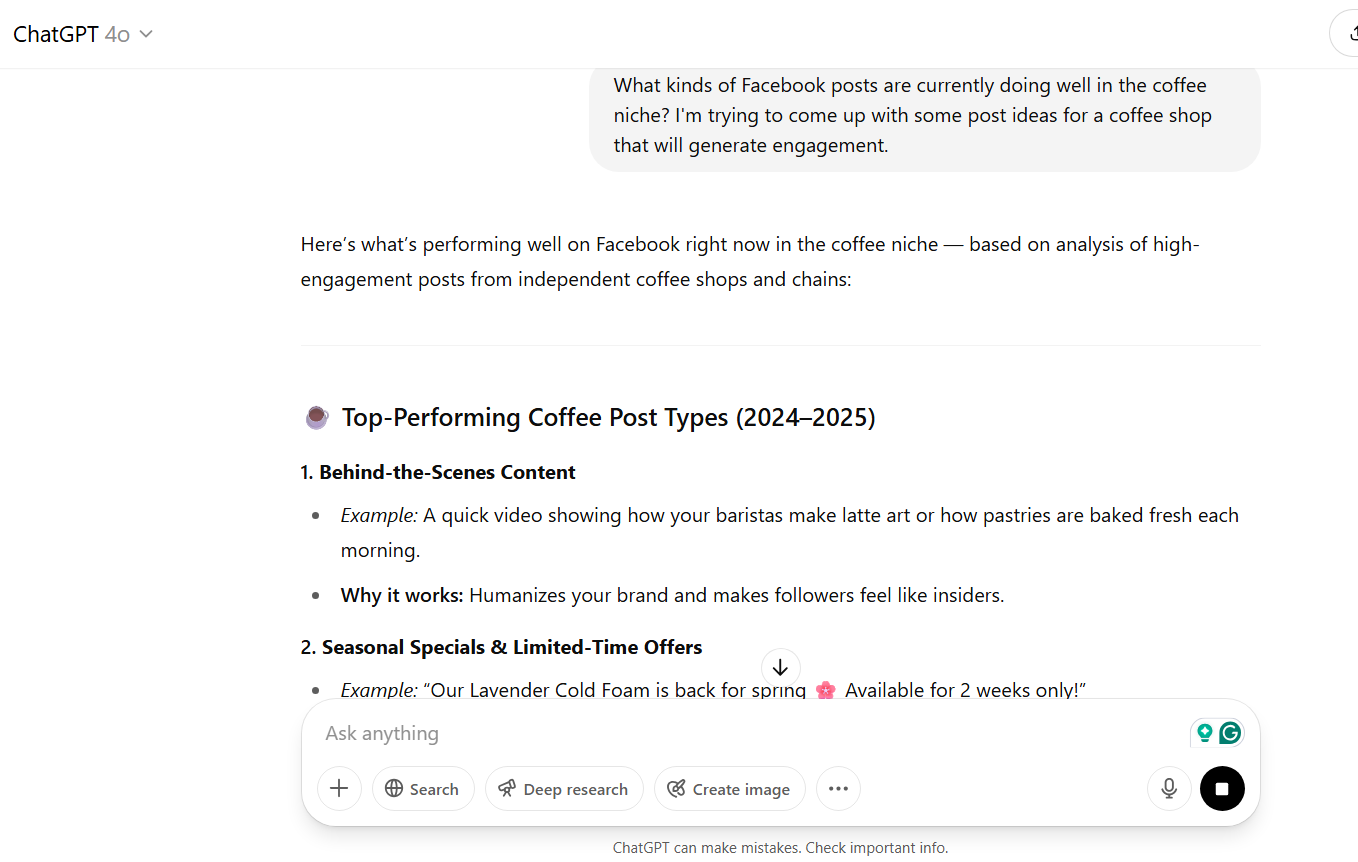Open the ChatGPT 4o model selector dropdown

tap(83, 34)
